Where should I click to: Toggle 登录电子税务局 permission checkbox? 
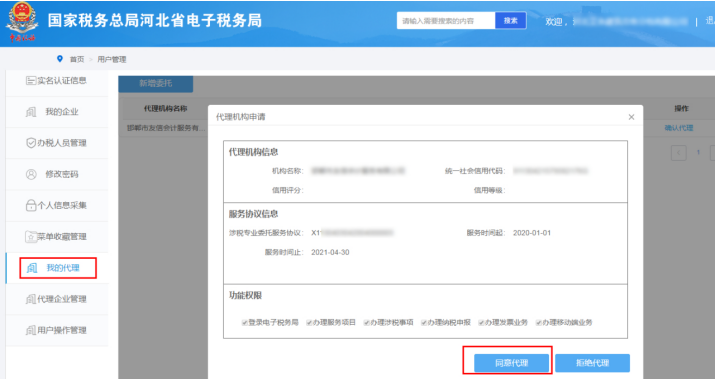click(245, 322)
